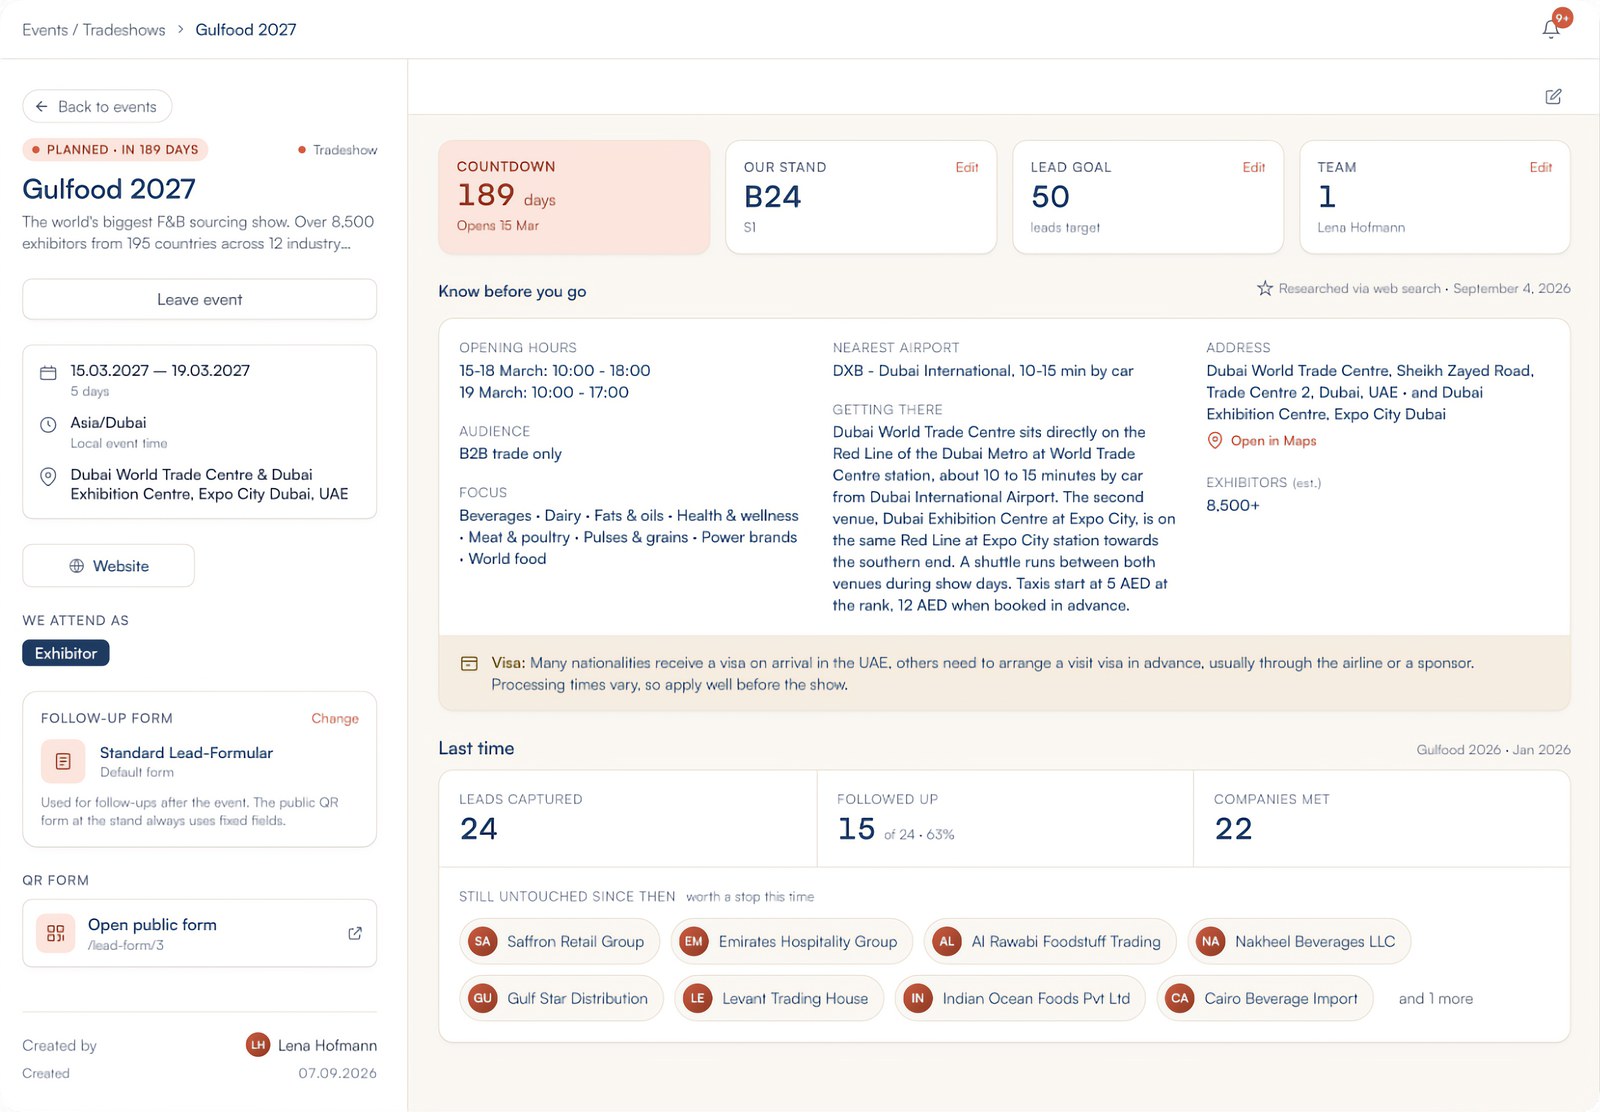Click the 'Open public form' card title

pyautogui.click(x=152, y=925)
